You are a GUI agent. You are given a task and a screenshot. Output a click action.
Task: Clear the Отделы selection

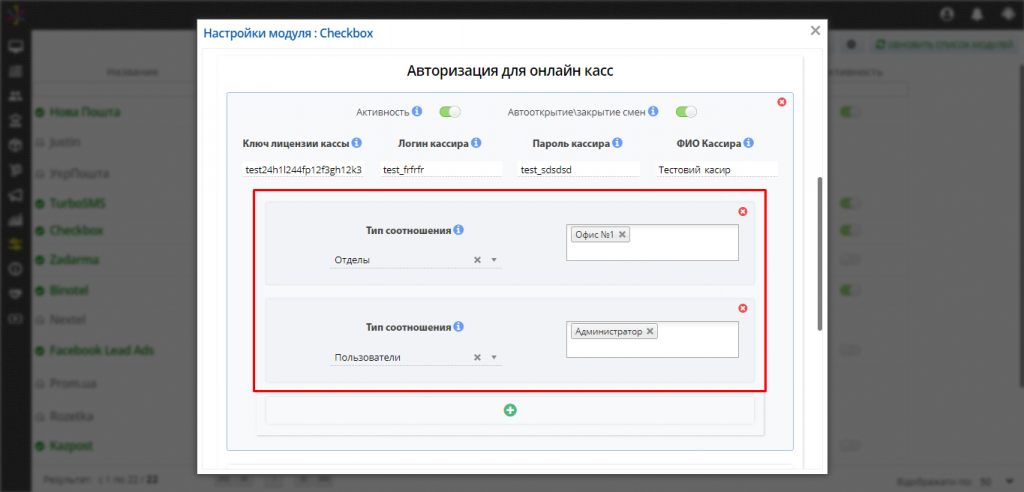477,260
